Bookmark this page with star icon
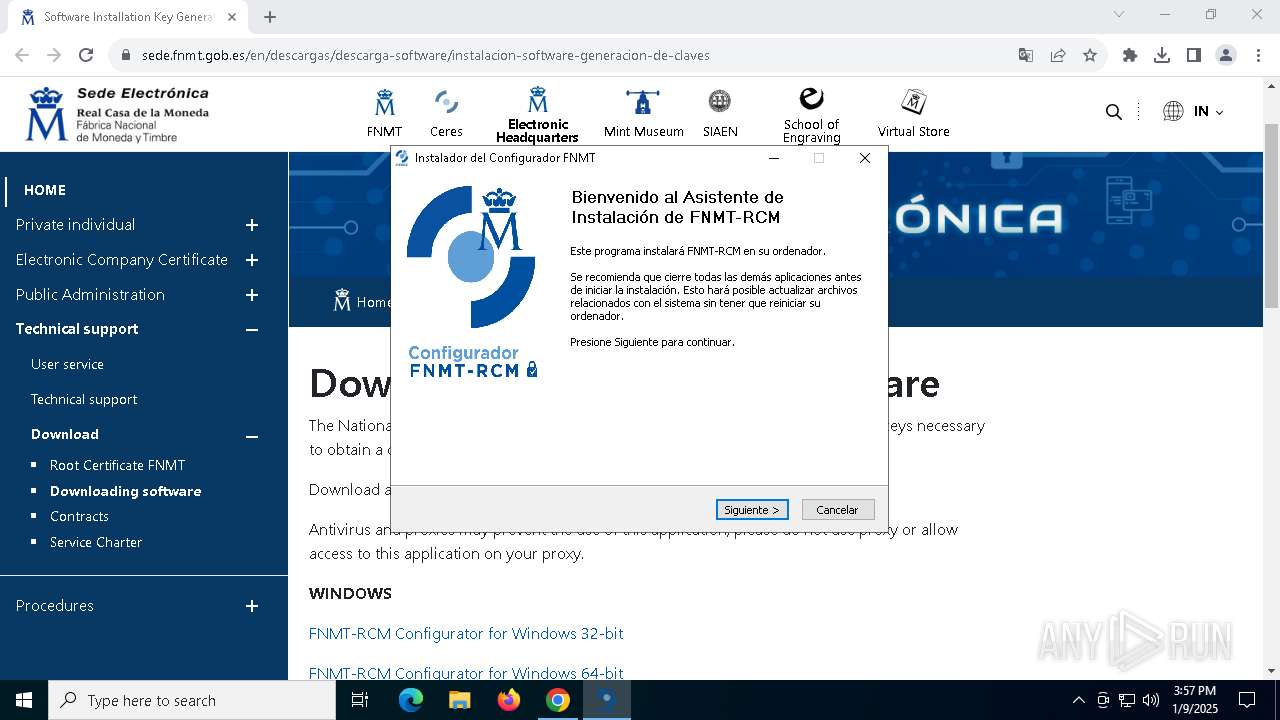This screenshot has height=720, width=1280. coord(1090,55)
